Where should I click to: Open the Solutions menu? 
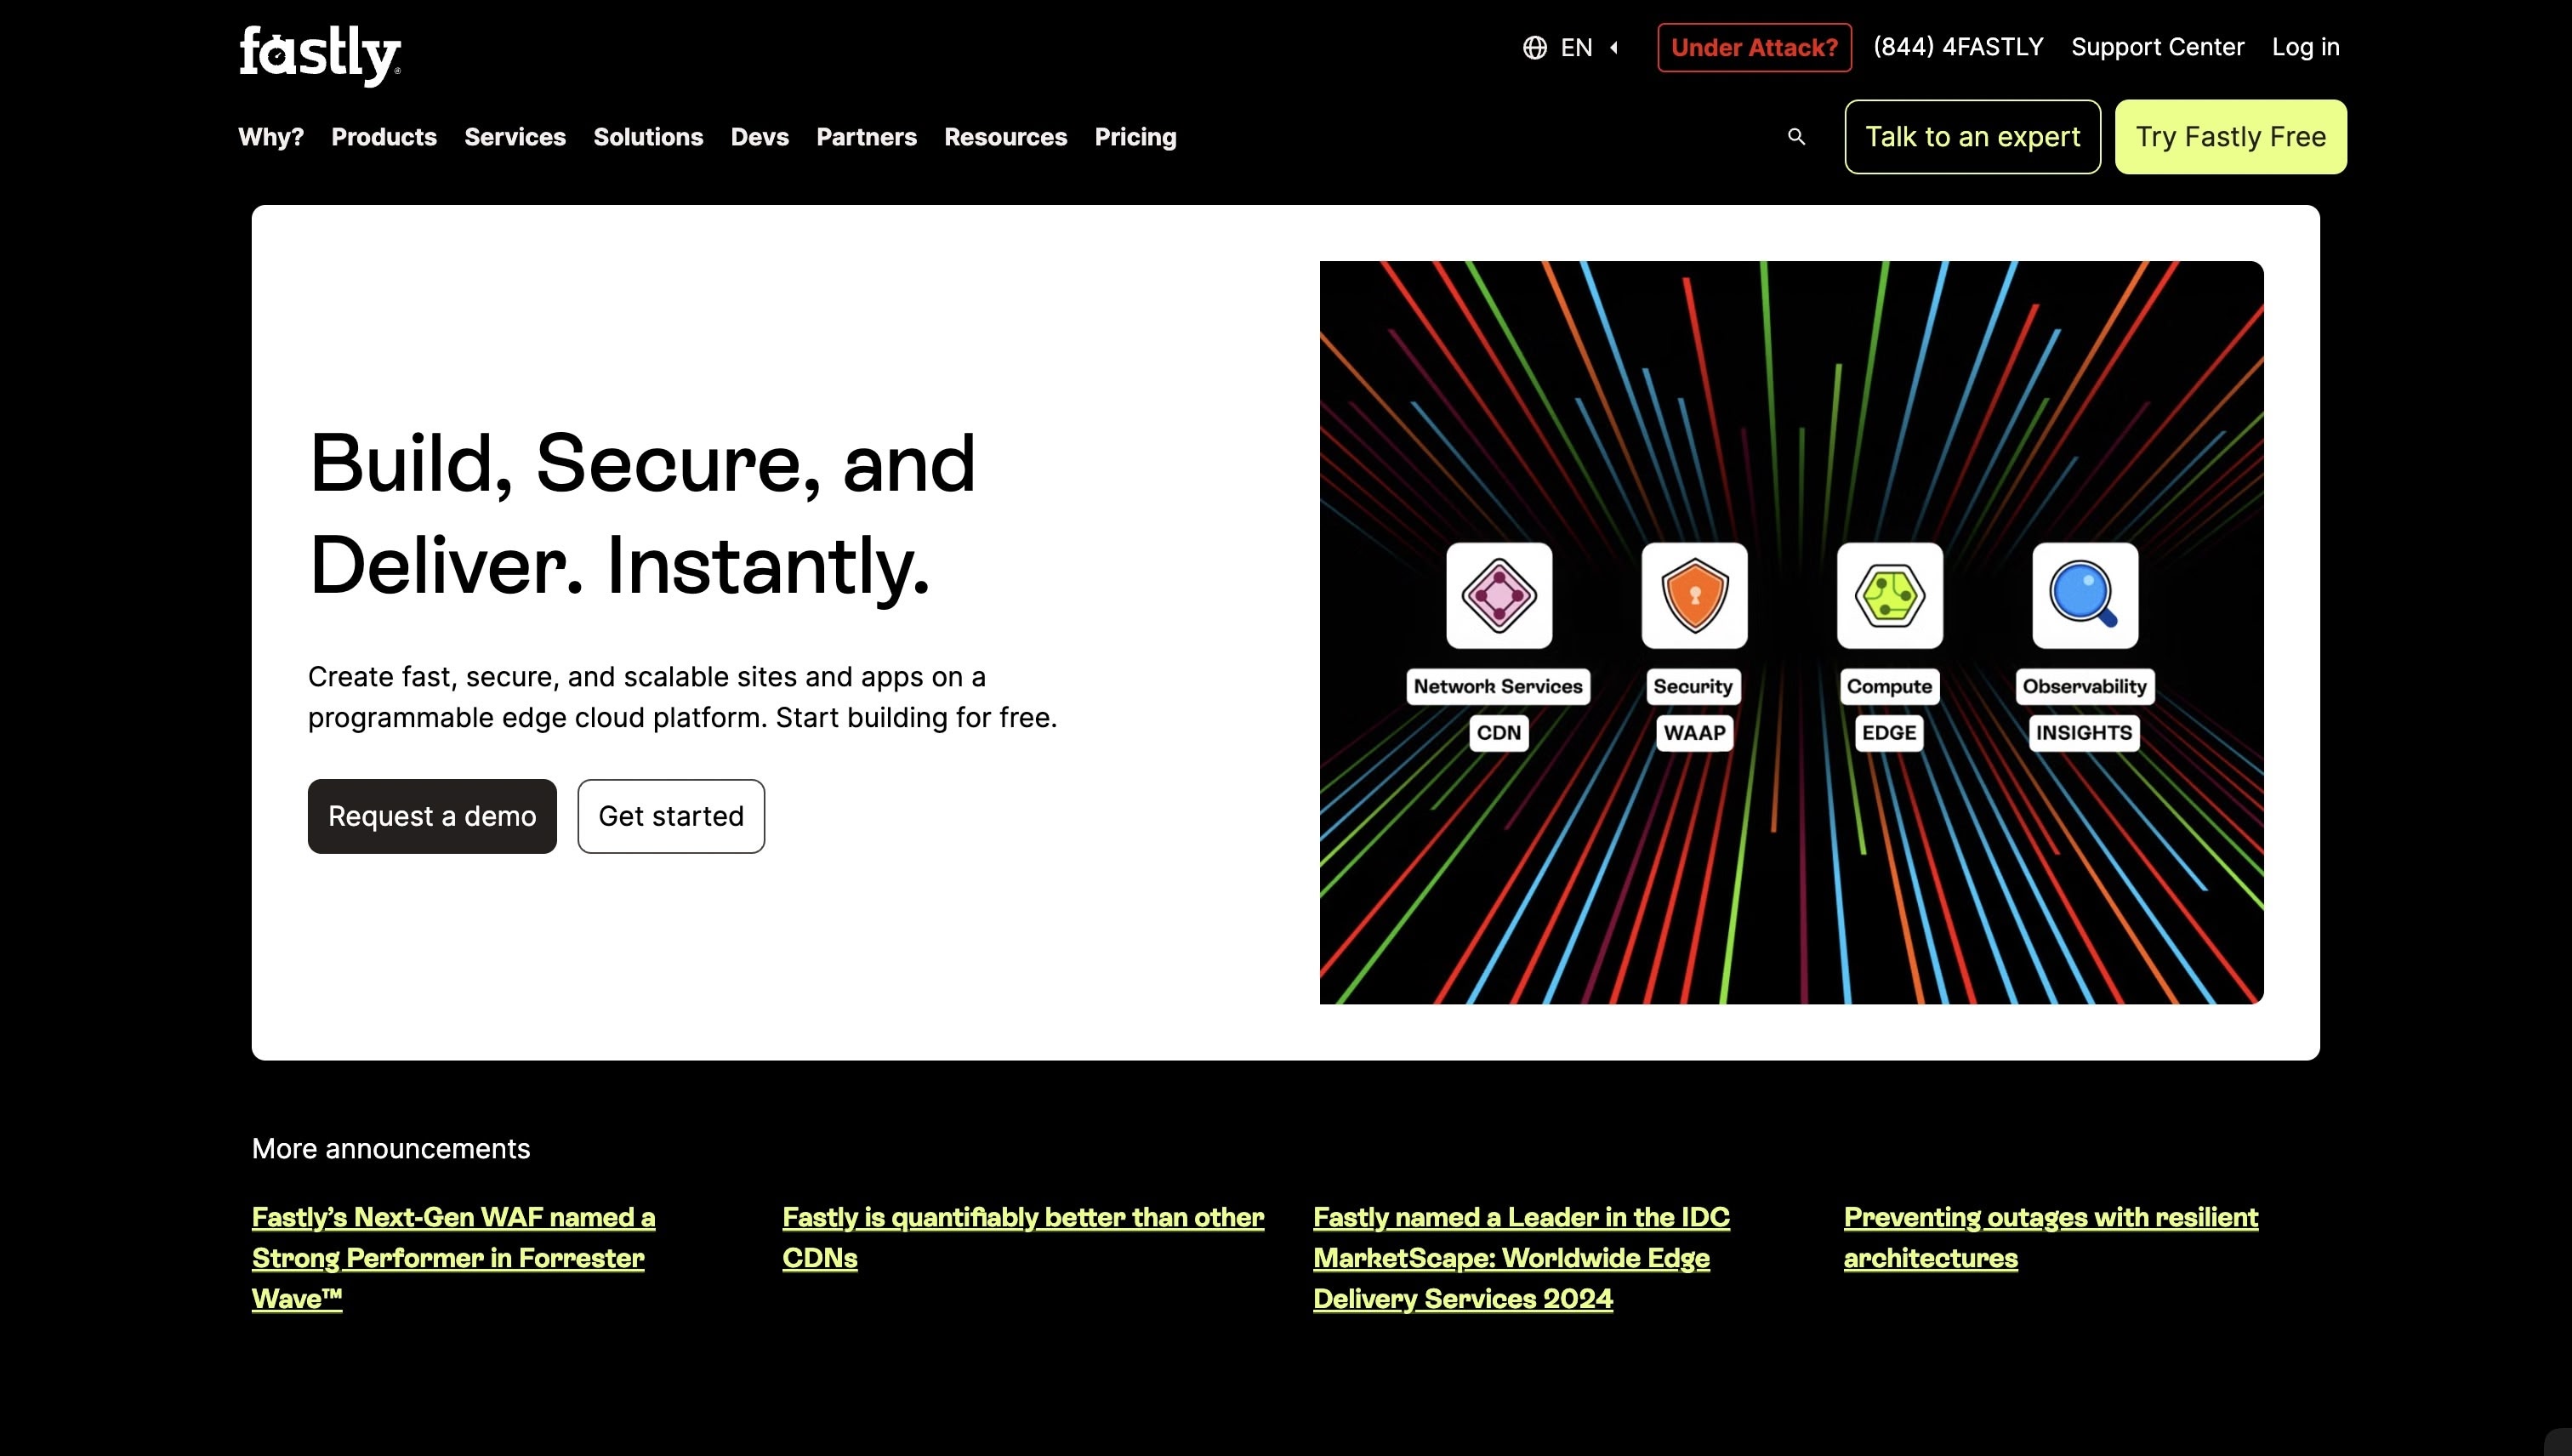pos(648,137)
